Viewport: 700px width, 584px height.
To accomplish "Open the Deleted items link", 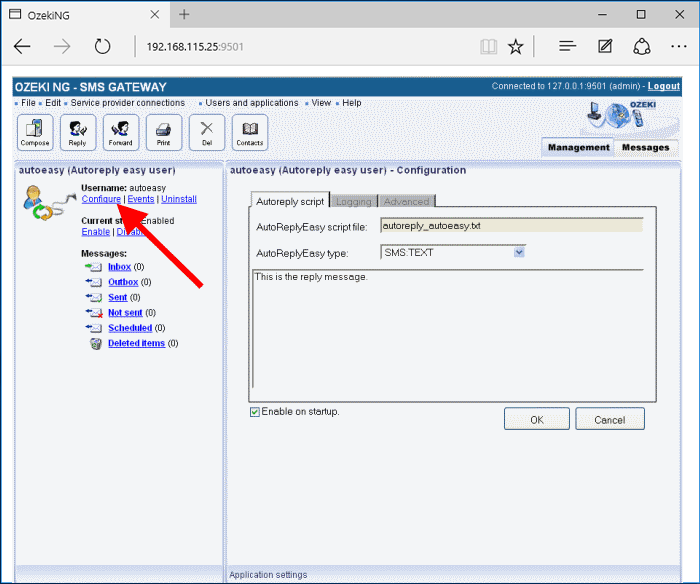I will click(x=136, y=343).
